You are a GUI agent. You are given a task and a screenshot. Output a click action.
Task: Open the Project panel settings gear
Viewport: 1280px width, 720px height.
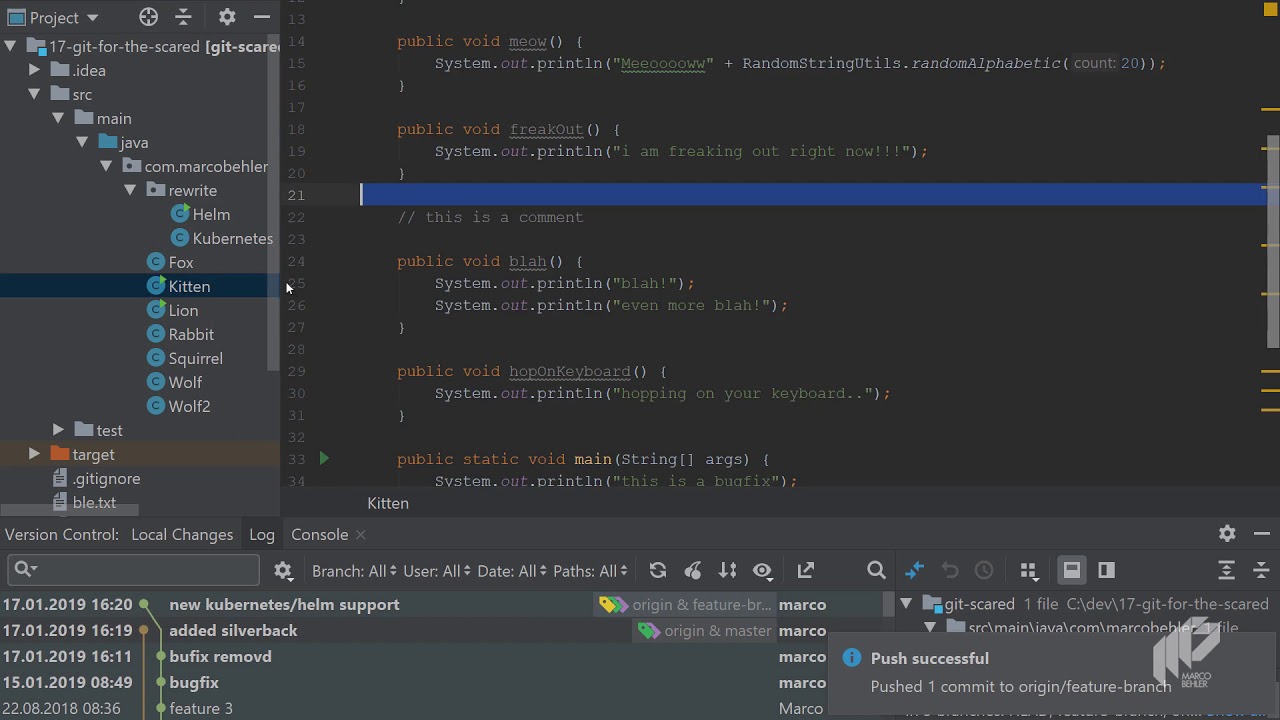pos(227,17)
